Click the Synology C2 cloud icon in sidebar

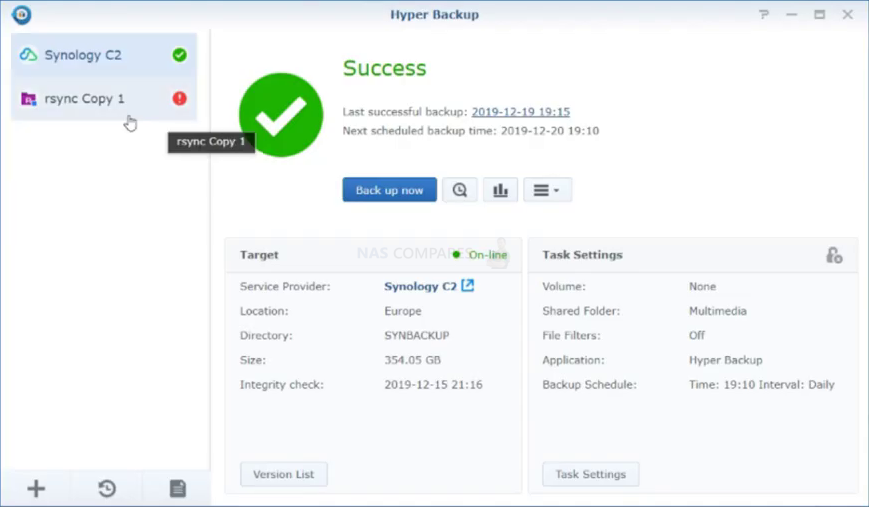(28, 55)
